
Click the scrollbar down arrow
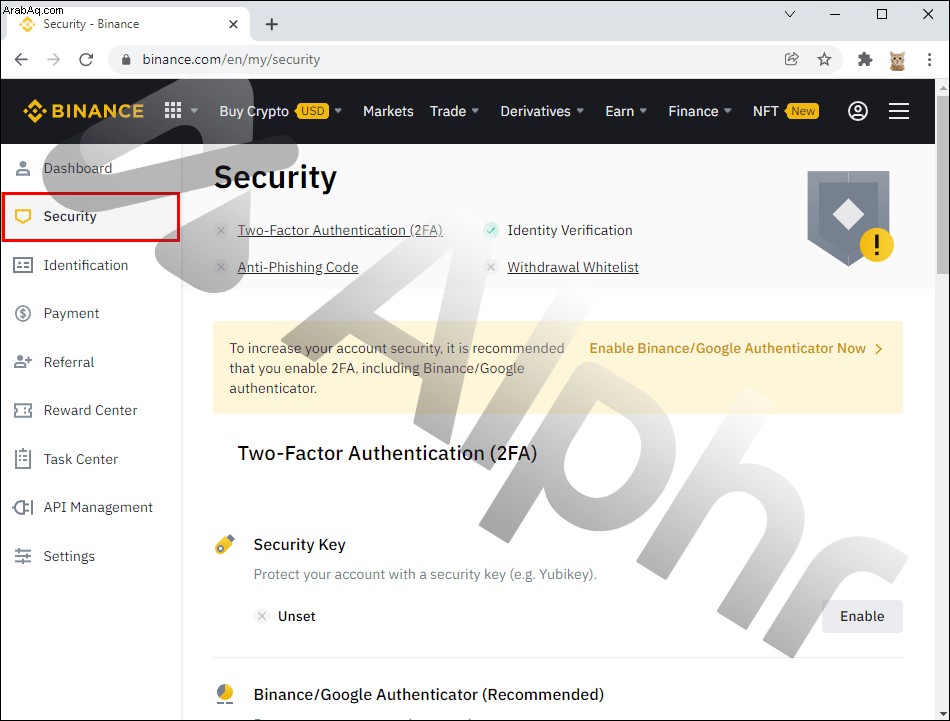tap(943, 714)
